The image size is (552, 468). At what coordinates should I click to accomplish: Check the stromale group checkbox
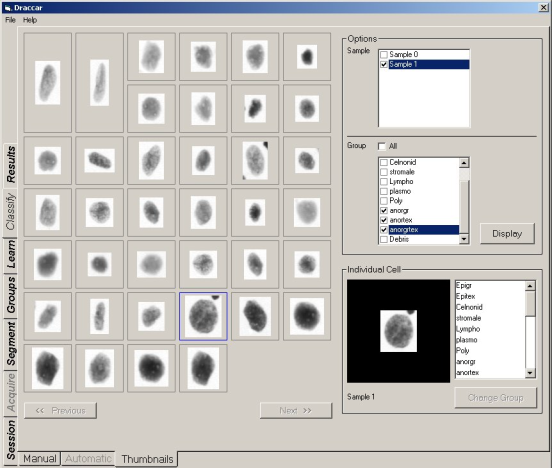click(x=384, y=172)
